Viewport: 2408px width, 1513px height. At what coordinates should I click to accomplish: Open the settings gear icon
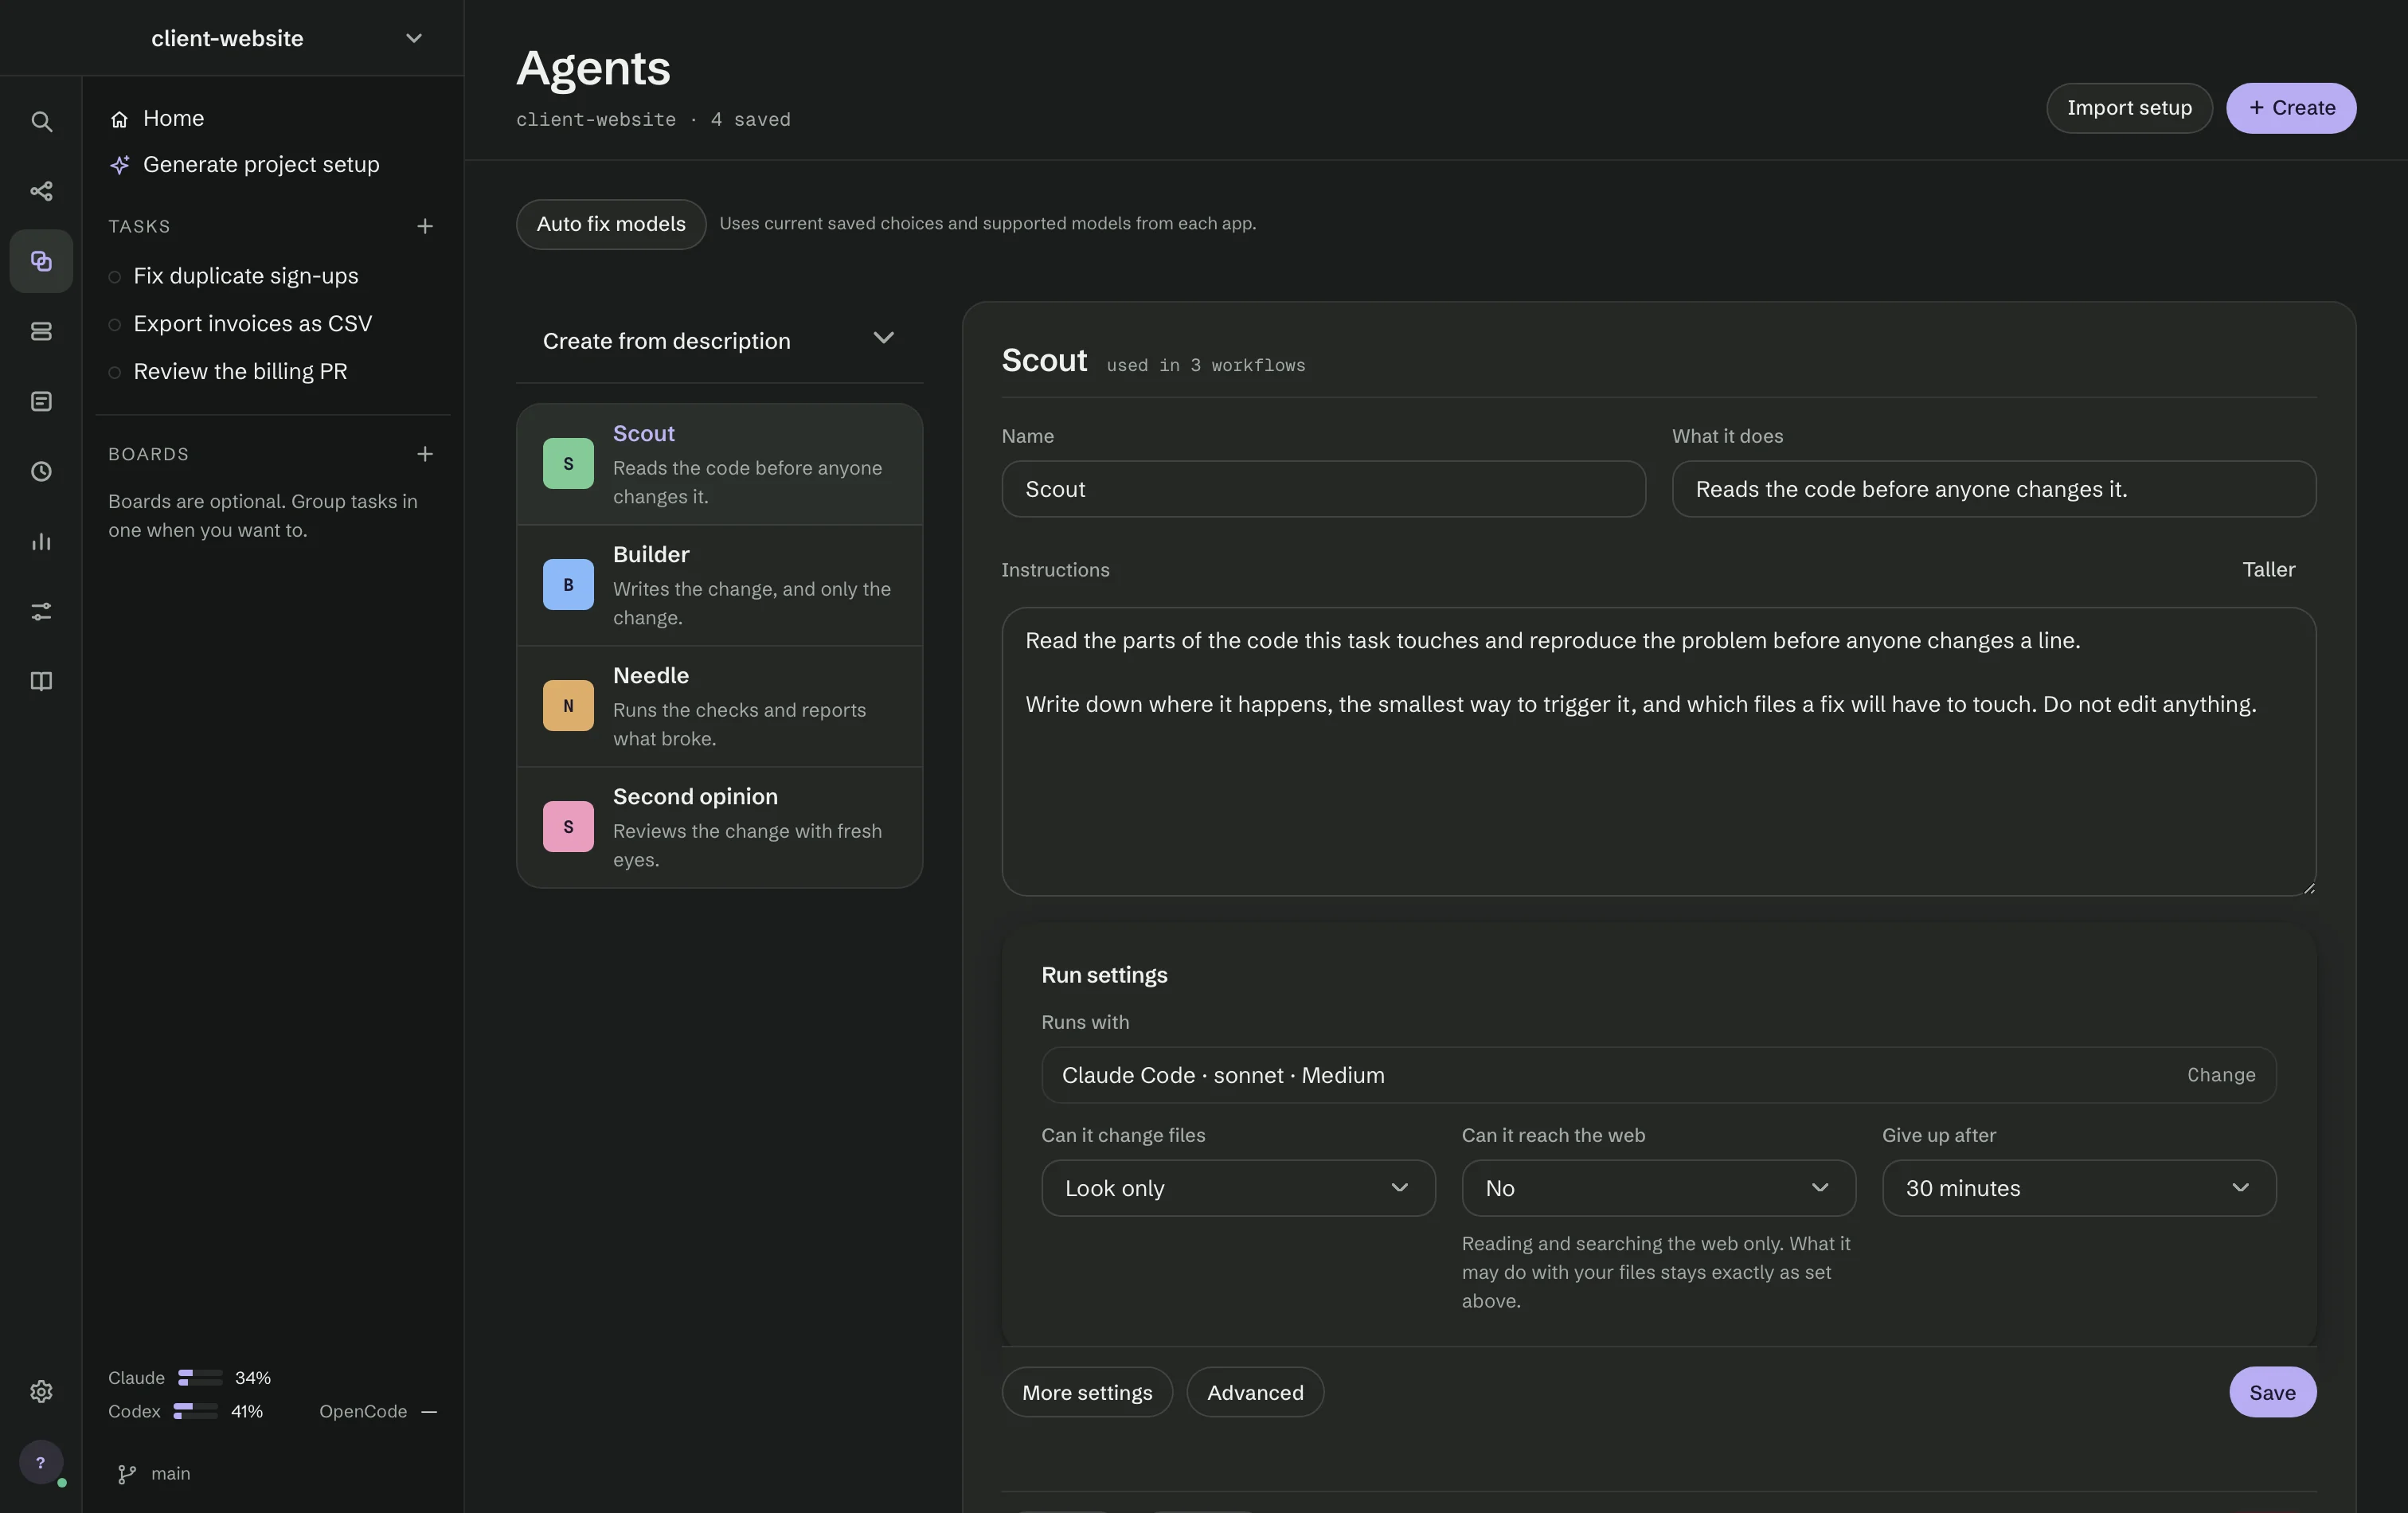(41, 1391)
